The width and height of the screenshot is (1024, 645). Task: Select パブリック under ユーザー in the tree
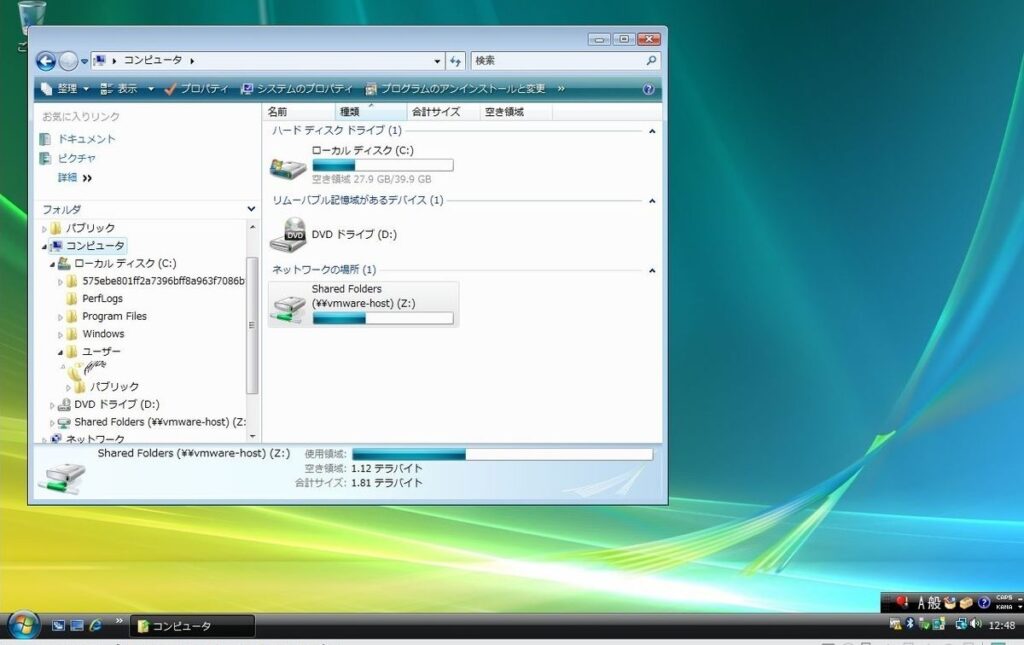coord(106,387)
